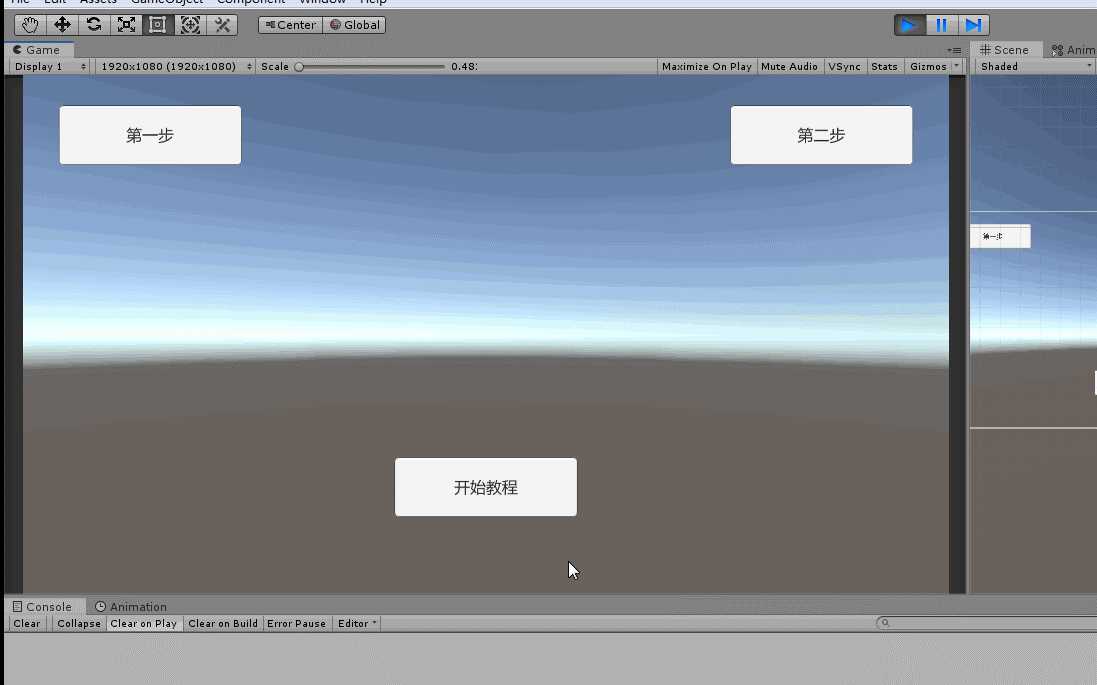Show the Stats overlay
This screenshot has height=685, width=1097.
coord(884,66)
